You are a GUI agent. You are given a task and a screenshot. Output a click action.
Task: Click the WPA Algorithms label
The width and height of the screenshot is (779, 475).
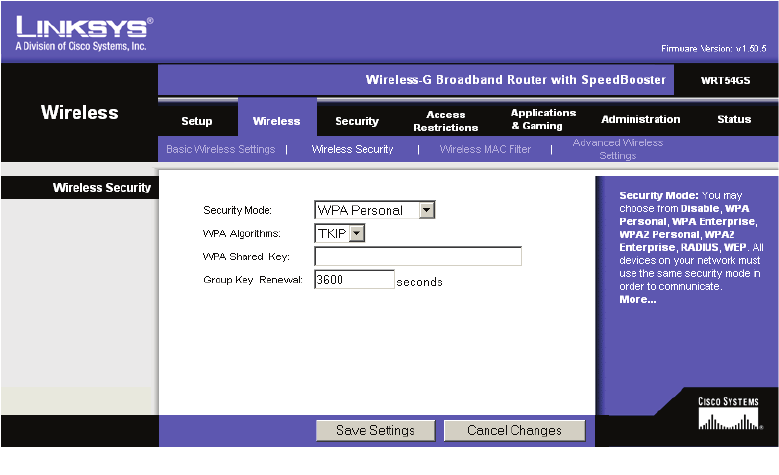click(x=241, y=234)
